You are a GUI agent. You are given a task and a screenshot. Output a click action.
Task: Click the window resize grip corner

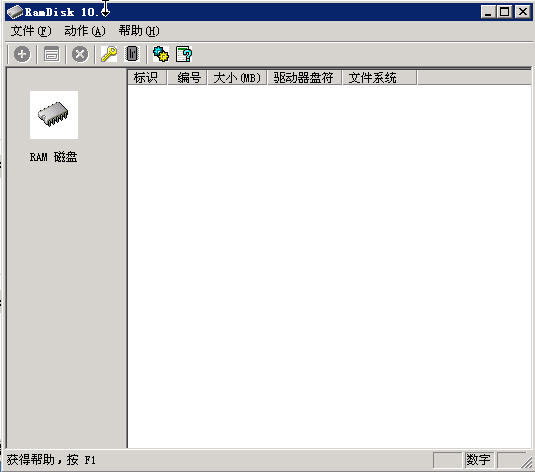(x=527, y=463)
